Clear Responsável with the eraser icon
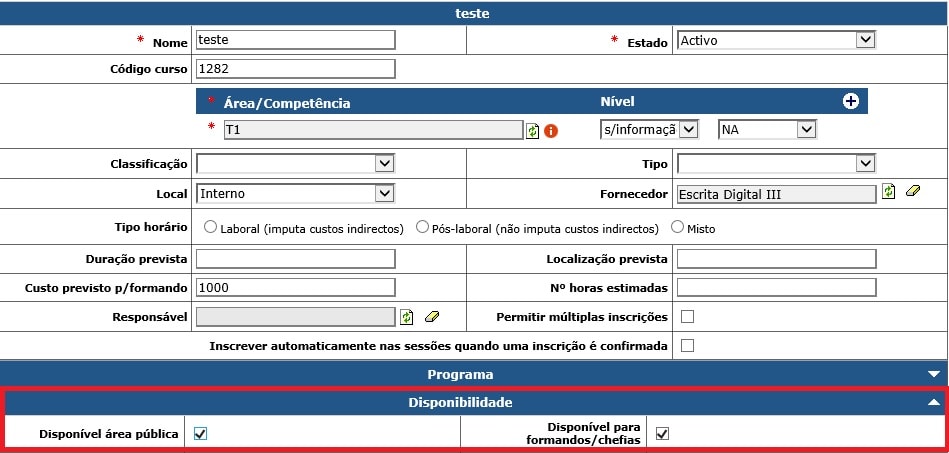Screen dimensions: 949x453 [432, 316]
